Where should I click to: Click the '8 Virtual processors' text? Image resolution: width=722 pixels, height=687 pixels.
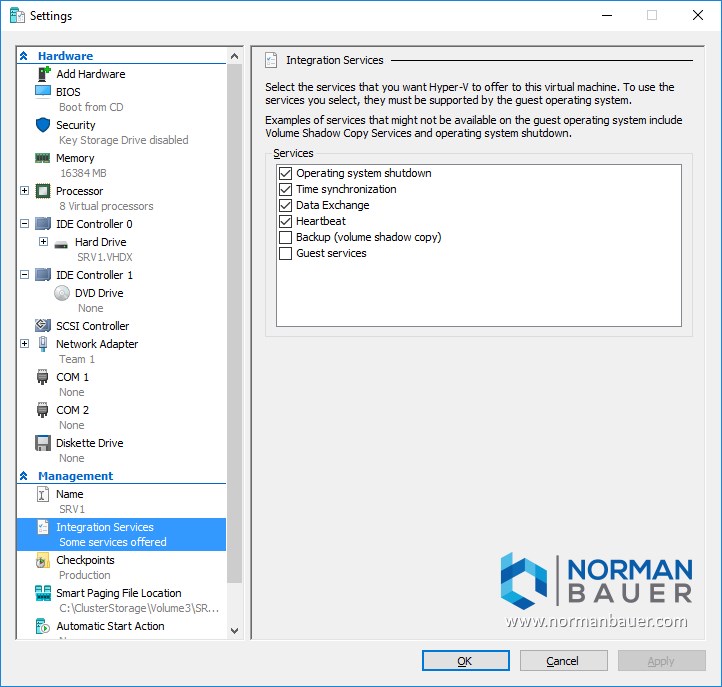pos(106,206)
